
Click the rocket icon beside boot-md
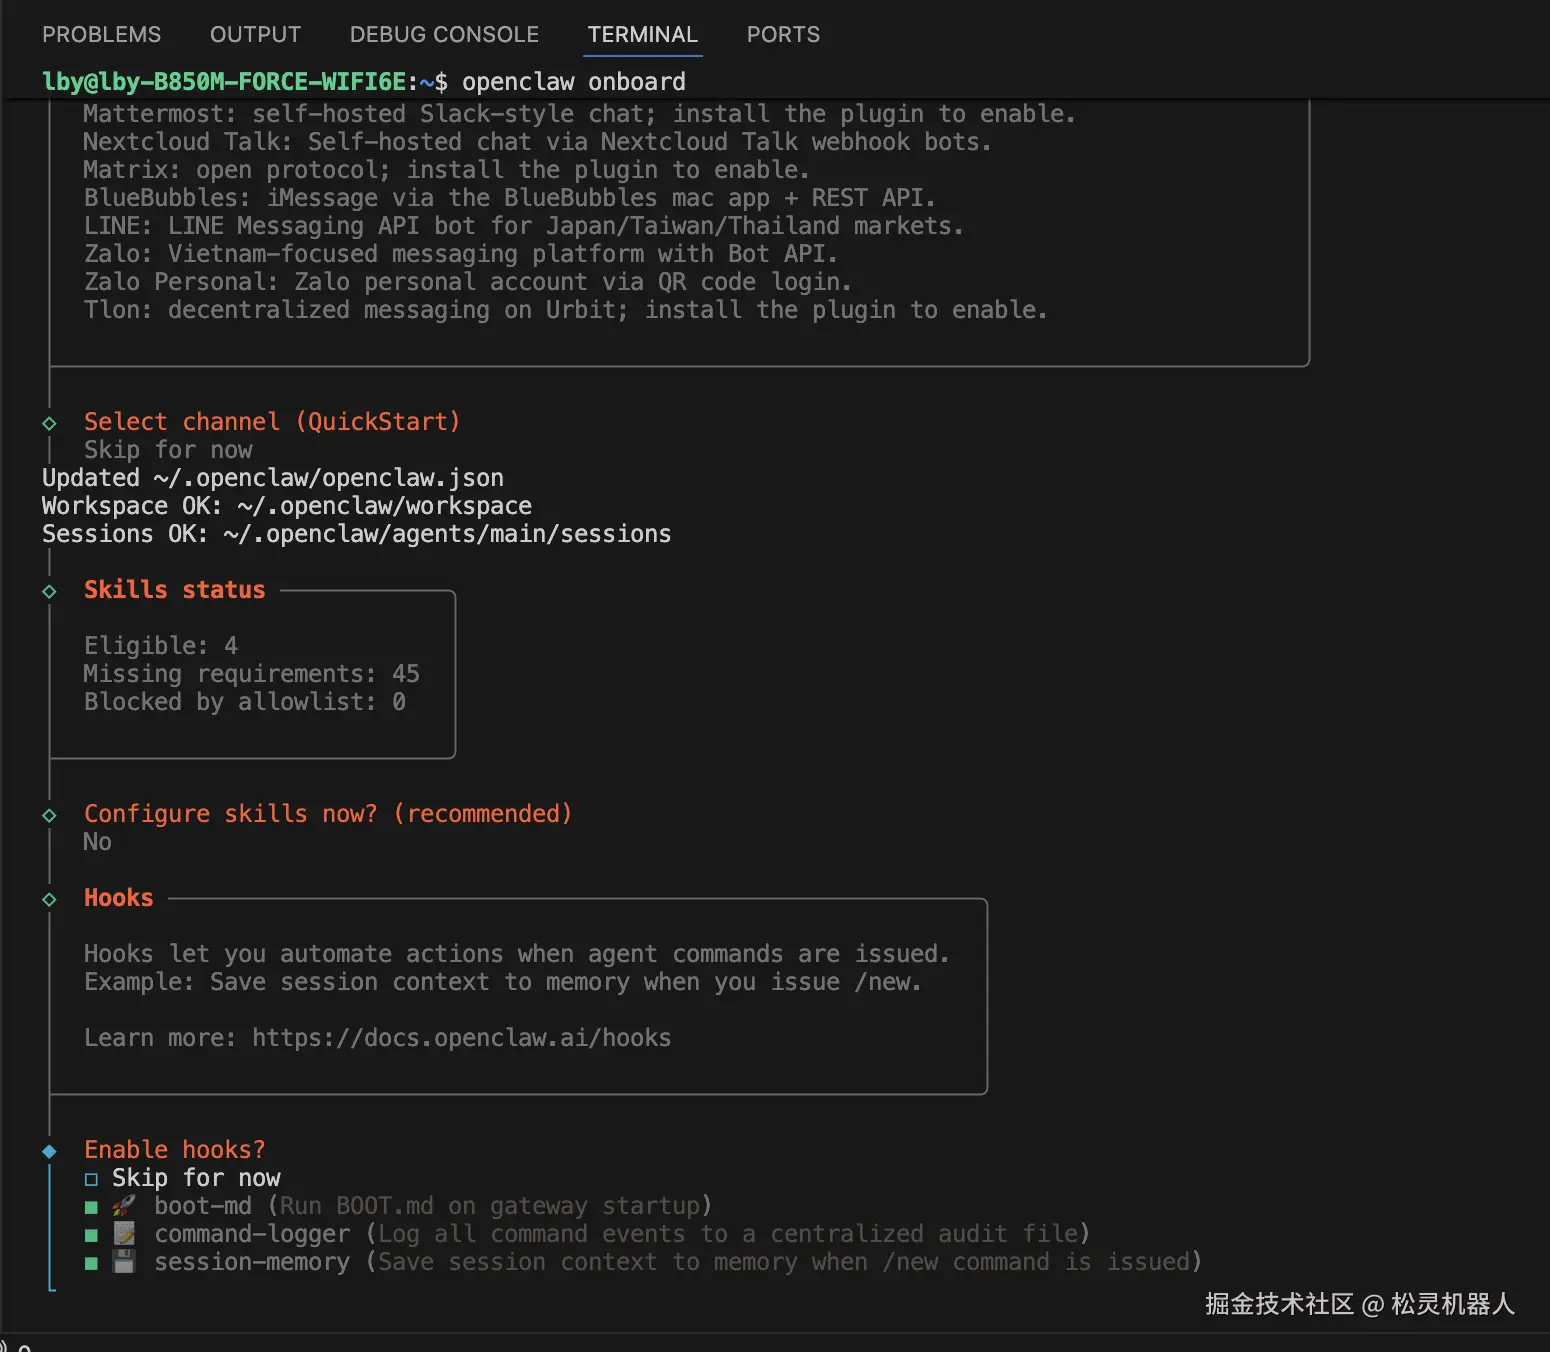pos(124,1206)
